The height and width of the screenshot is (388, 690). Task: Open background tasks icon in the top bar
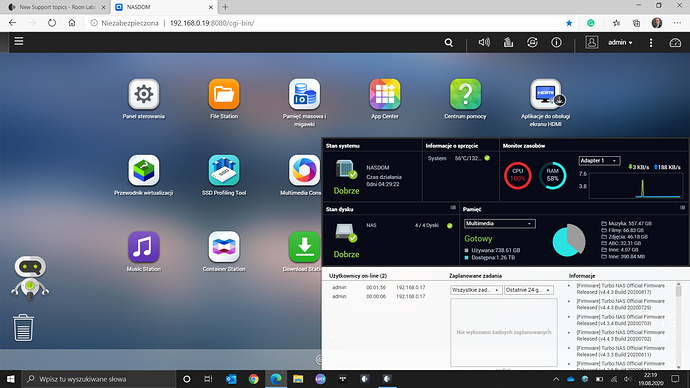point(508,42)
